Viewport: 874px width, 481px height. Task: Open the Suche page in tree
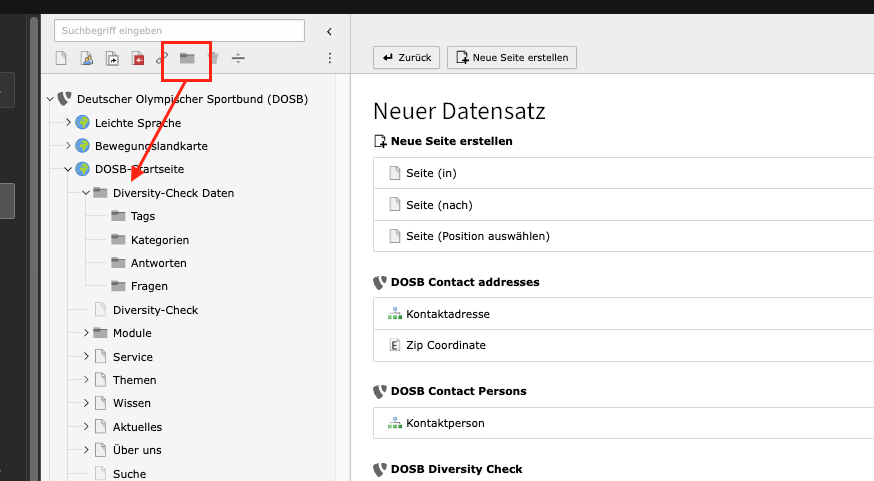click(x=129, y=474)
